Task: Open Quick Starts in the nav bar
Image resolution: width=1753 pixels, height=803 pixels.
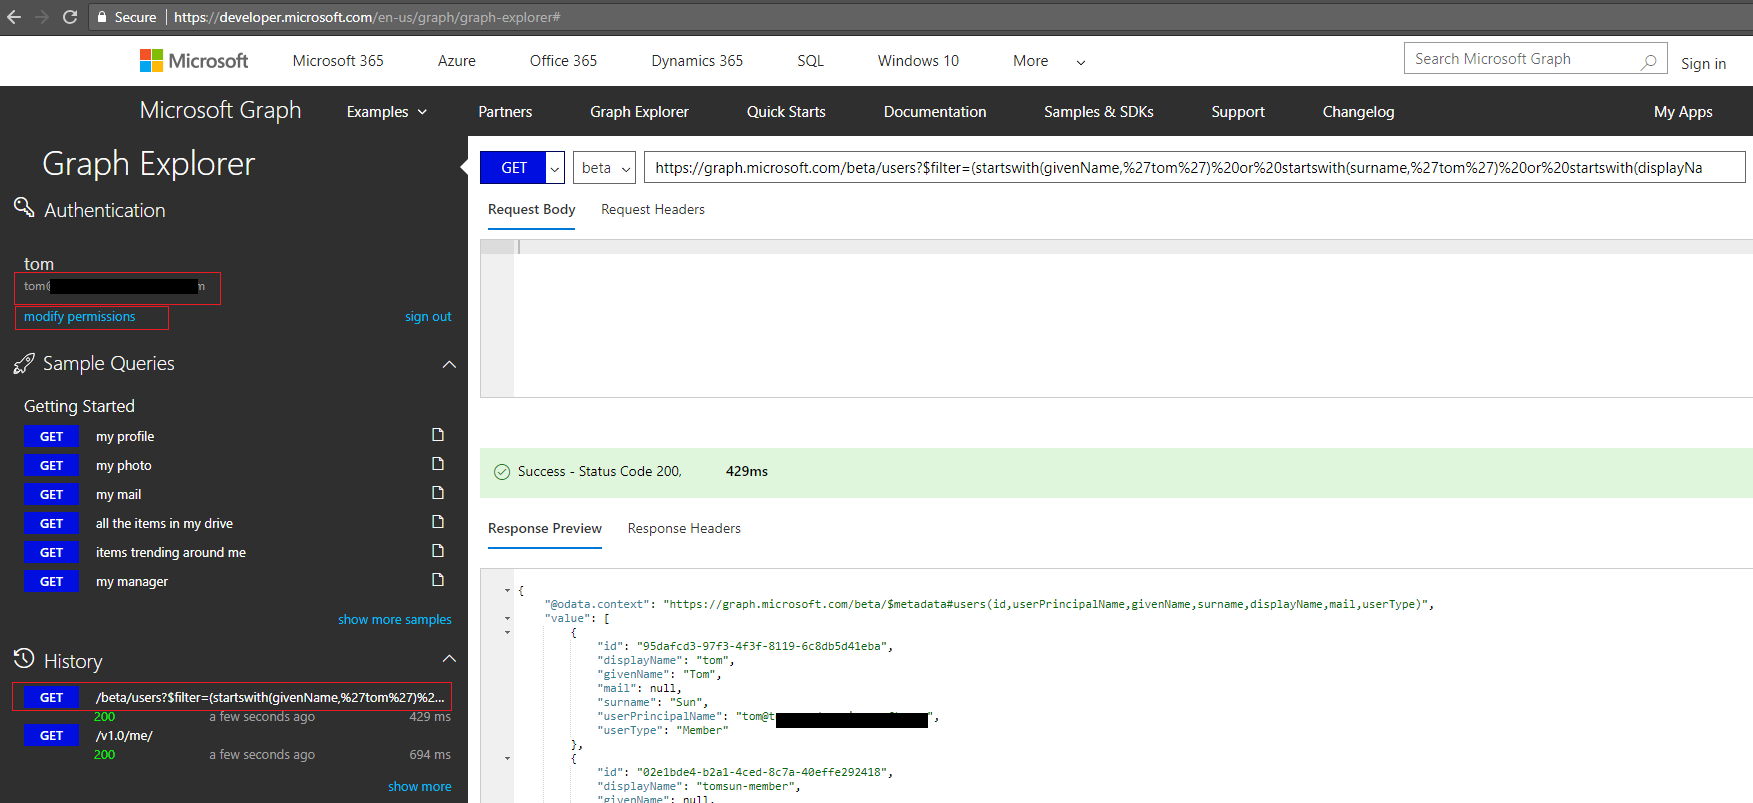Action: tap(786, 112)
